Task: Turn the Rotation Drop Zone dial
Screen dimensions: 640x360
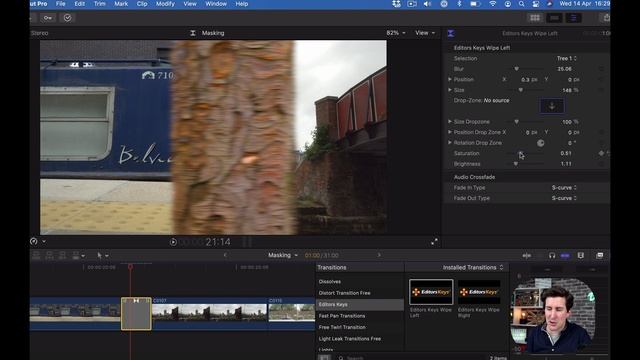Action: [540, 143]
